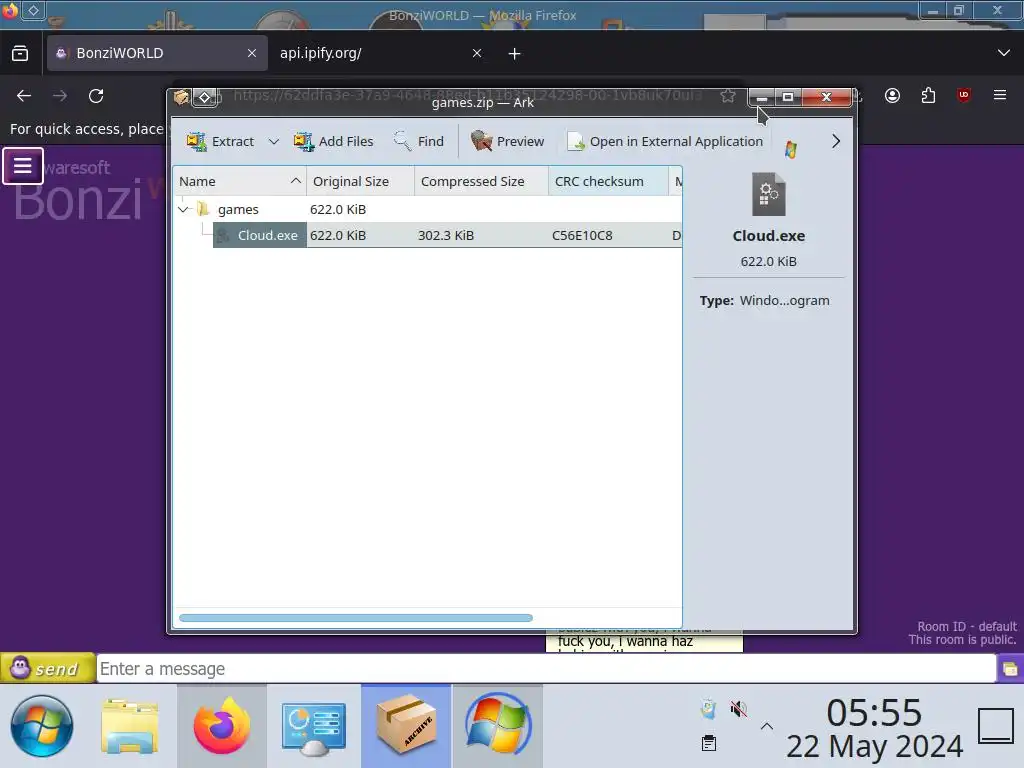
Task: Reload the page in Firefox
Action: [96, 96]
